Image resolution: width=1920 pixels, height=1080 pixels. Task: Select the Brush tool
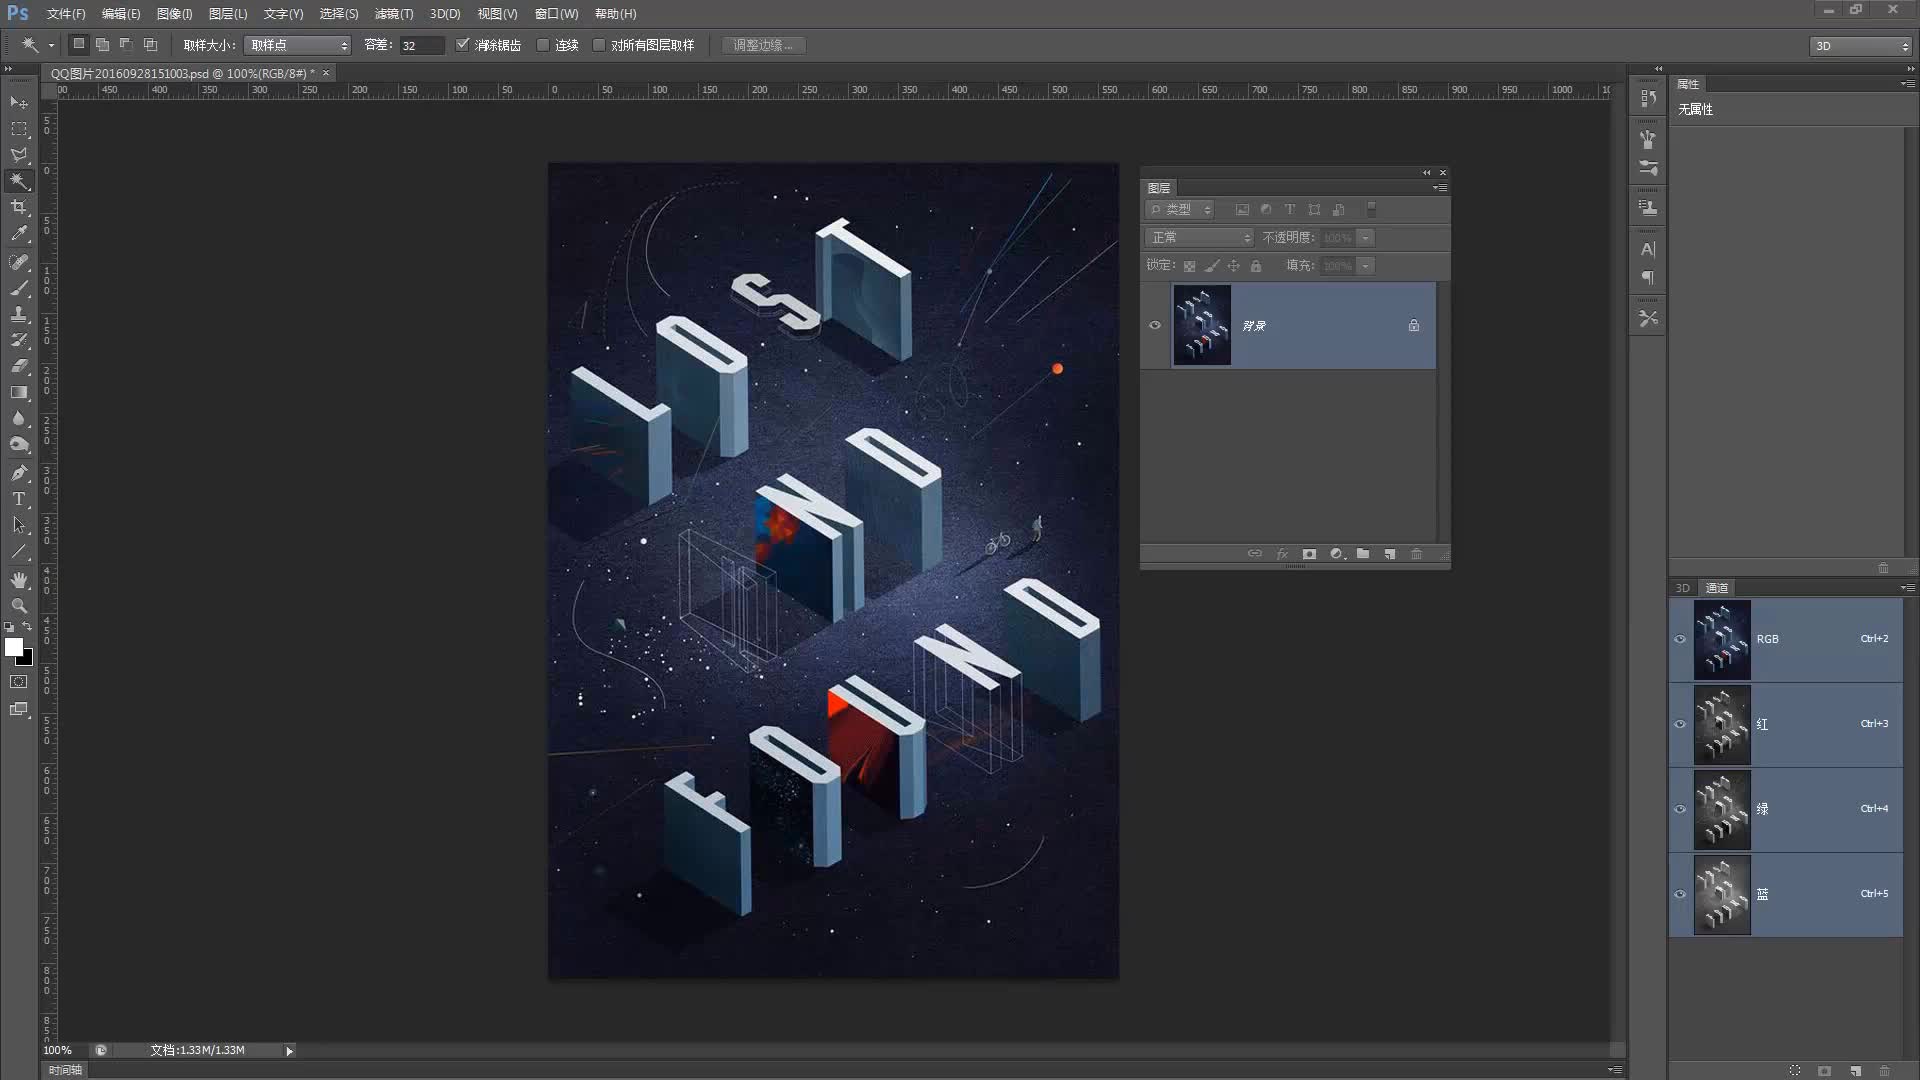20,287
